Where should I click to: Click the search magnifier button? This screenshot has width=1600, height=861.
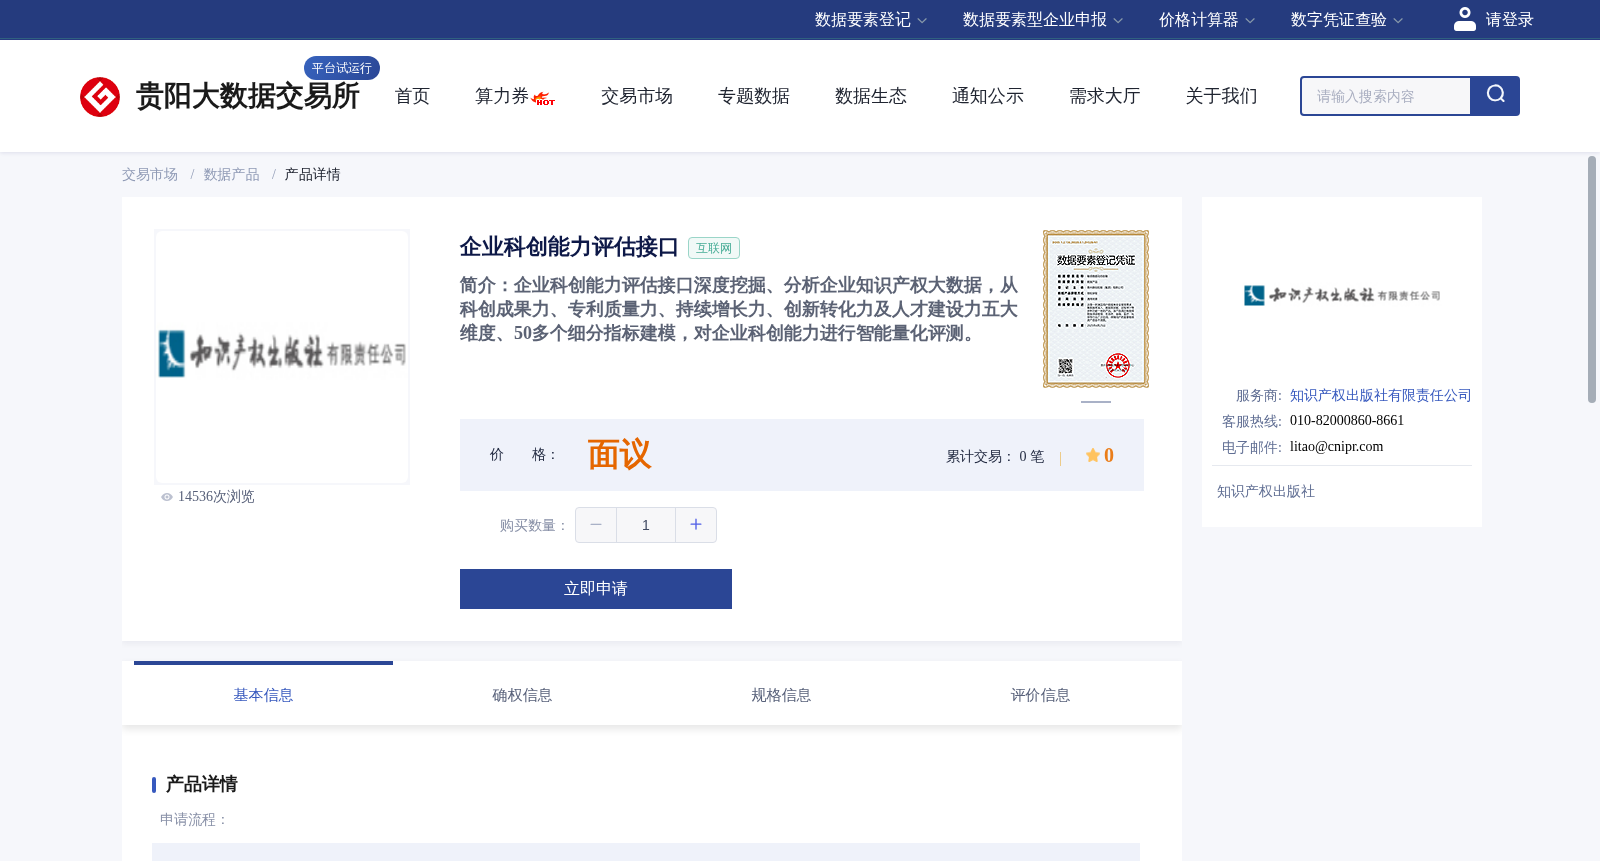(1495, 96)
